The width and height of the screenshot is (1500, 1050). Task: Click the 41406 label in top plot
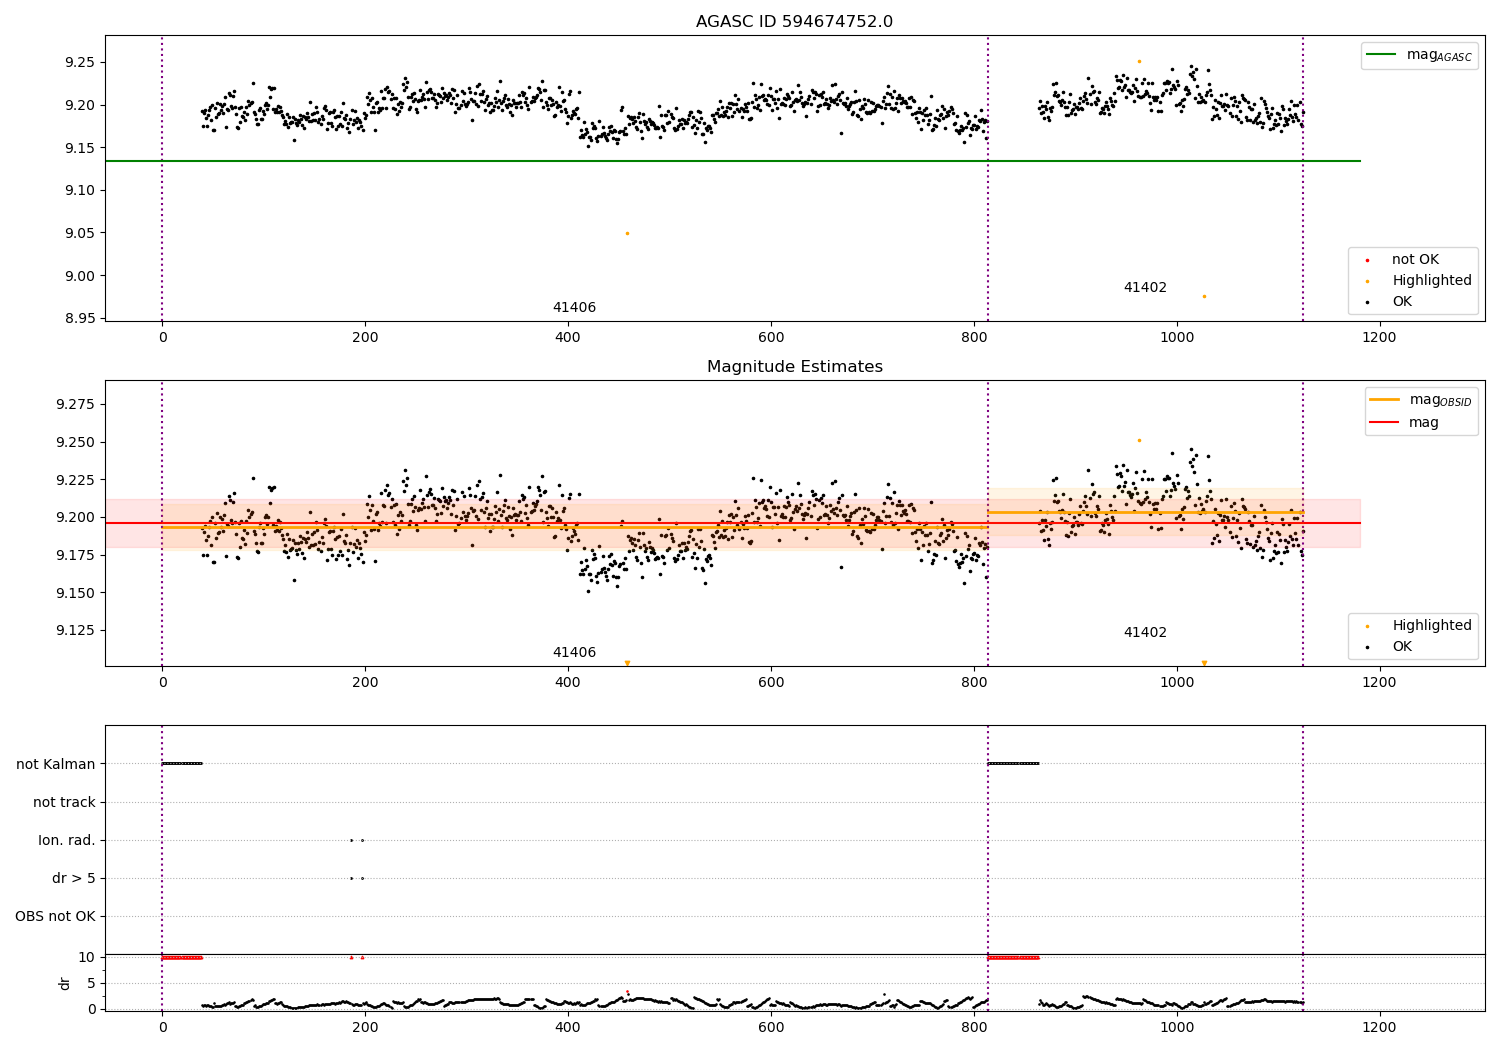574,308
